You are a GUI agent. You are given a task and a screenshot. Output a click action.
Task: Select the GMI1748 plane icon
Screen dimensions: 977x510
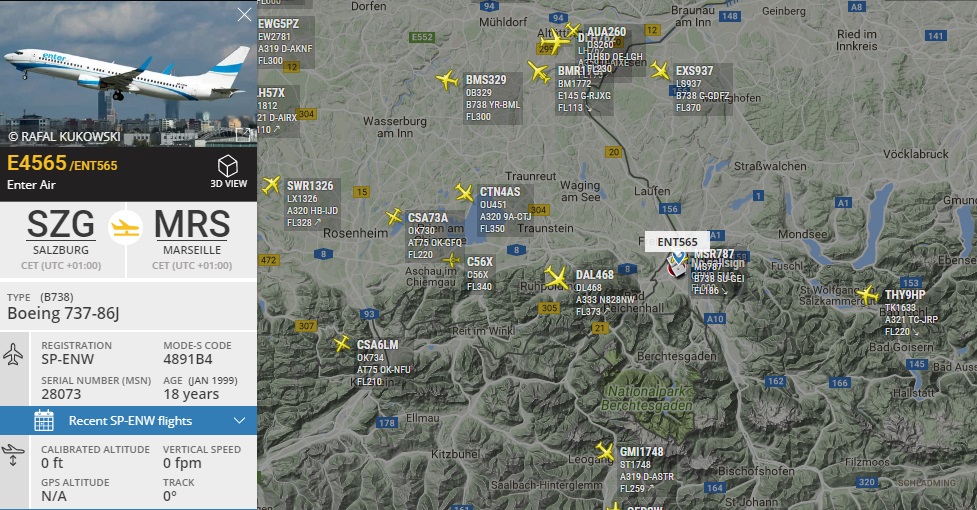click(604, 450)
